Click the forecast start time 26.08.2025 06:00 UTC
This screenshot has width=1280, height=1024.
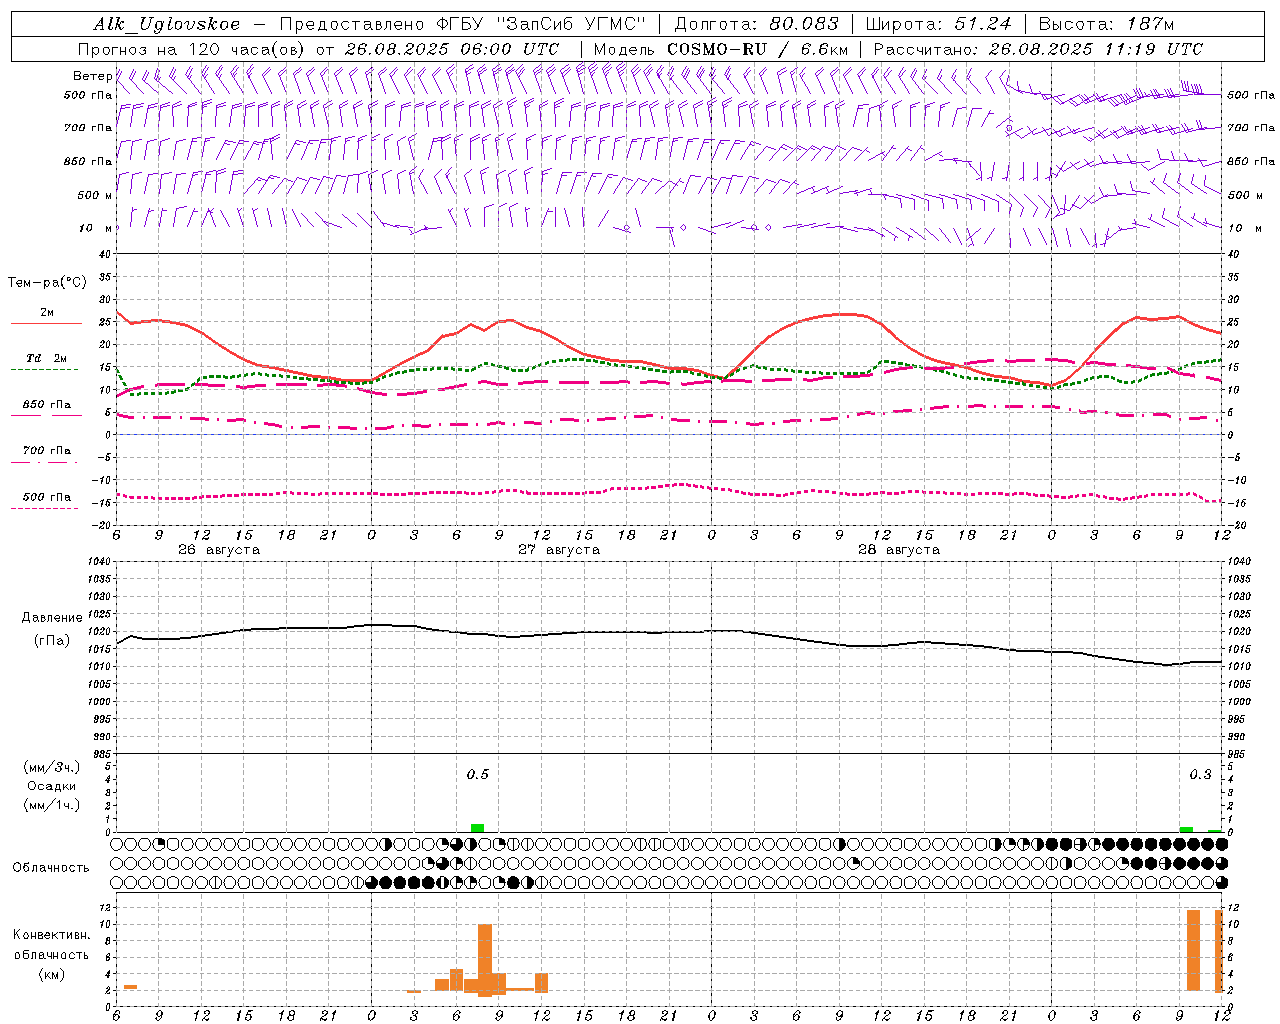tap(451, 49)
